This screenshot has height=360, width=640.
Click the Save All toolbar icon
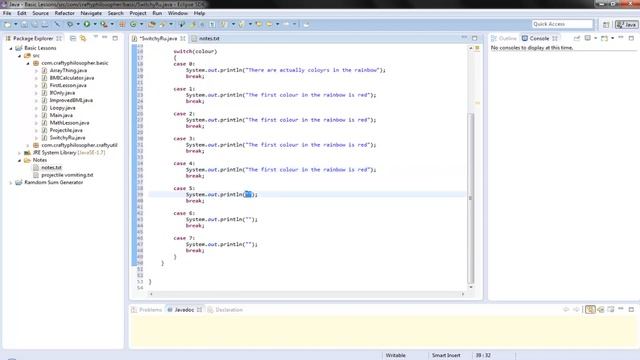point(35,24)
